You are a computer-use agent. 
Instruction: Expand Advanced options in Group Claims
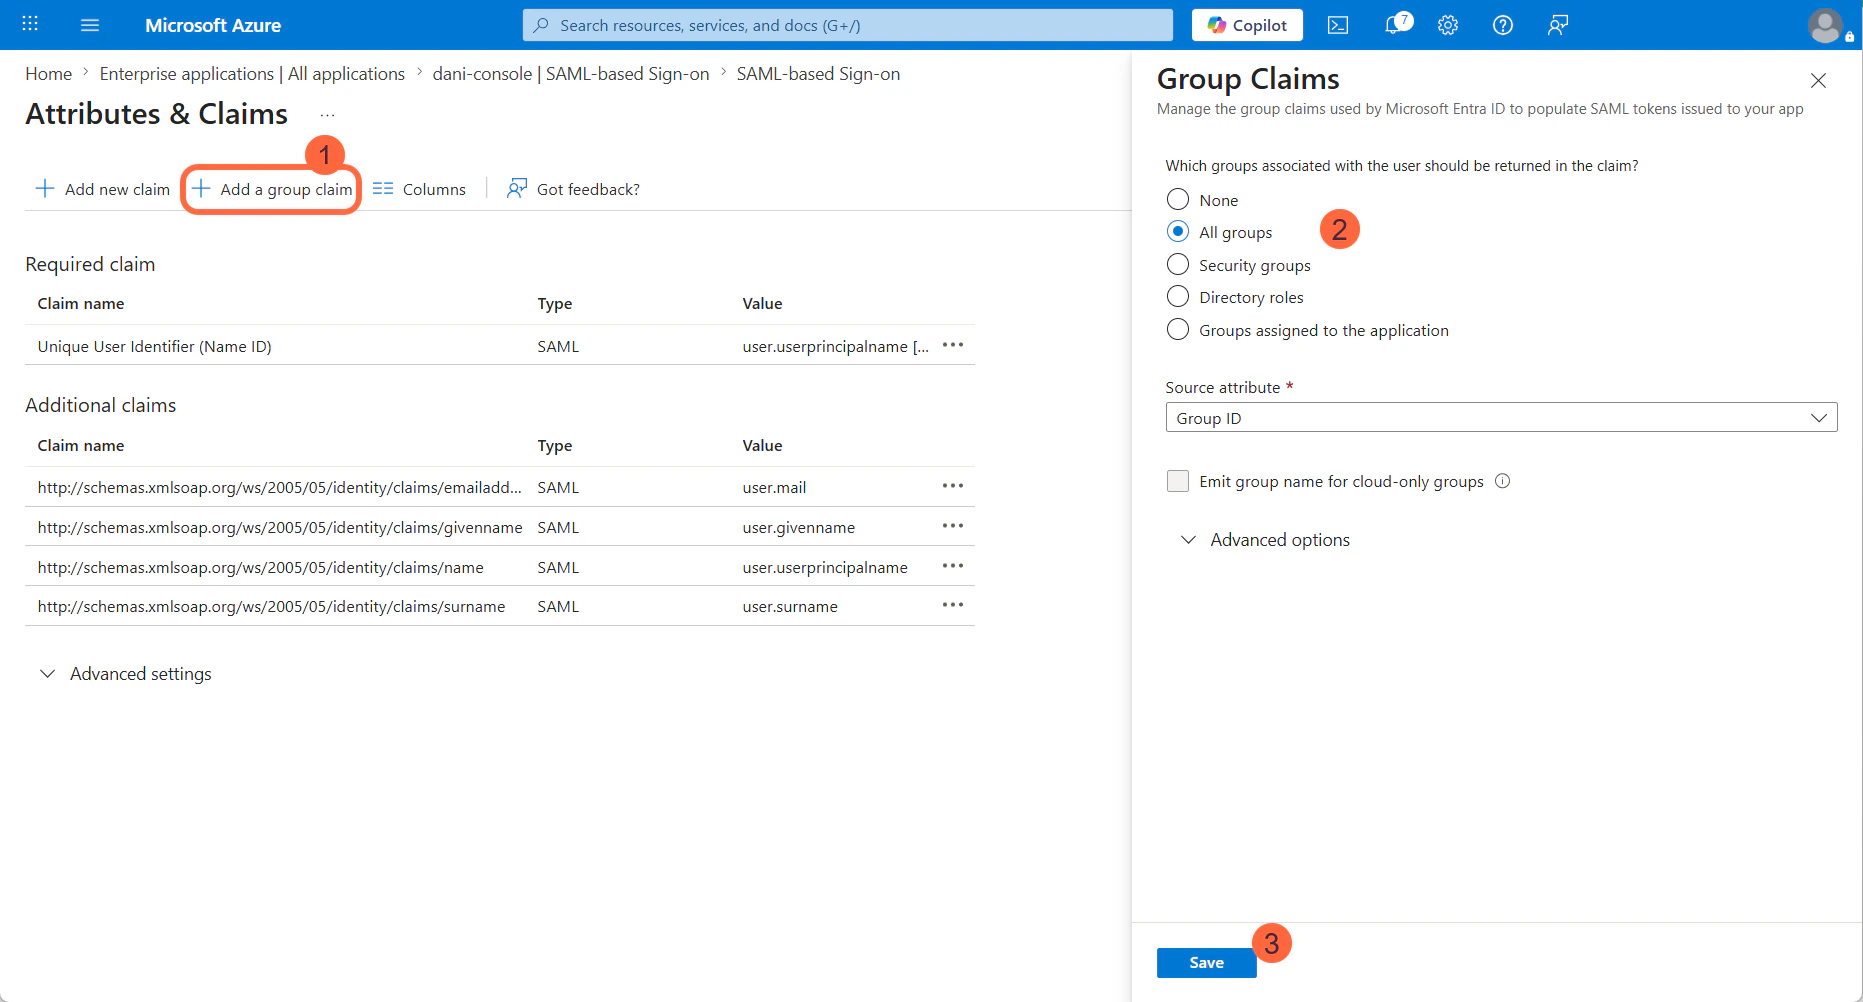point(1266,540)
